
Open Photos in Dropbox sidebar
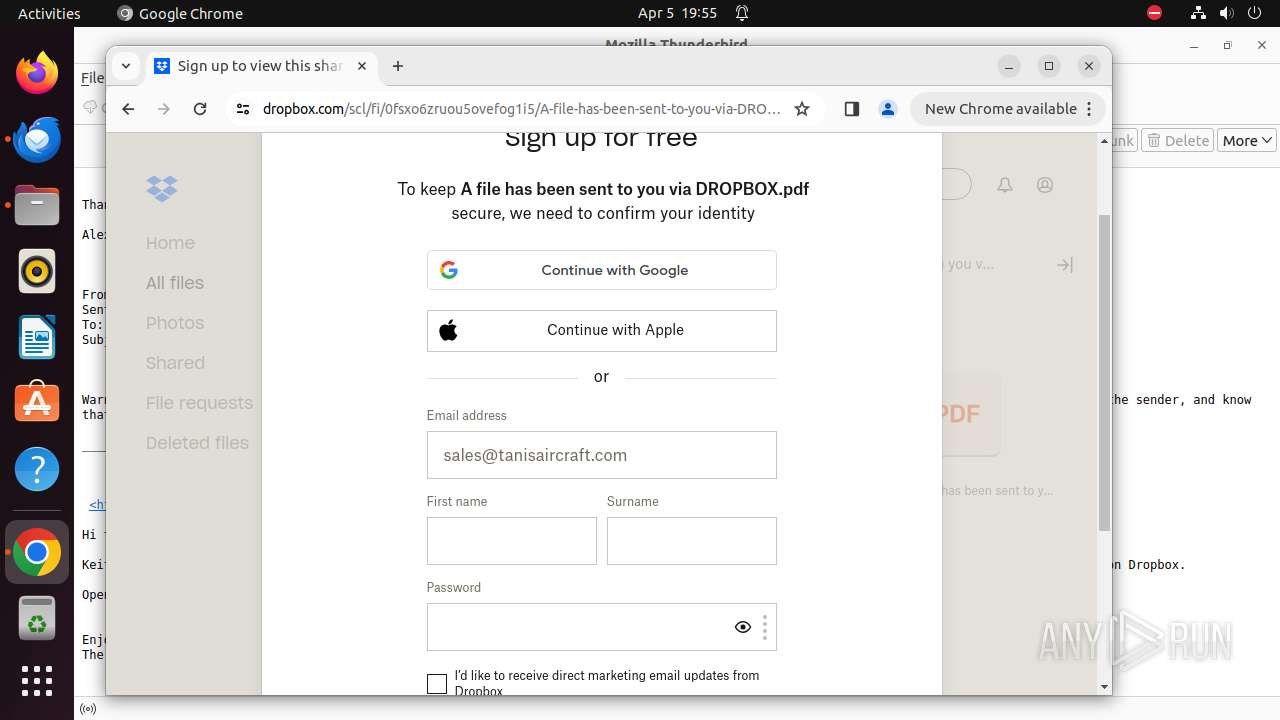pos(175,323)
